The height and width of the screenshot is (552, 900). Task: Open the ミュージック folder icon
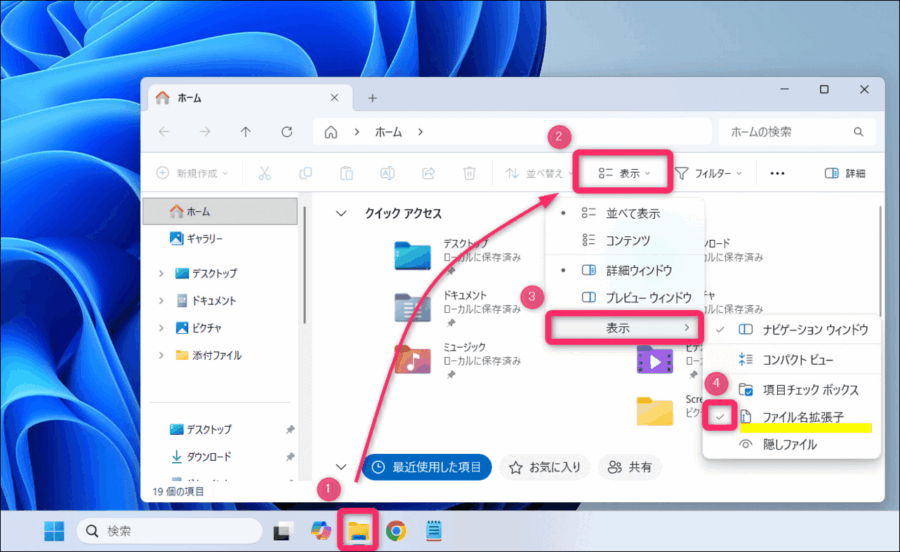[x=412, y=359]
